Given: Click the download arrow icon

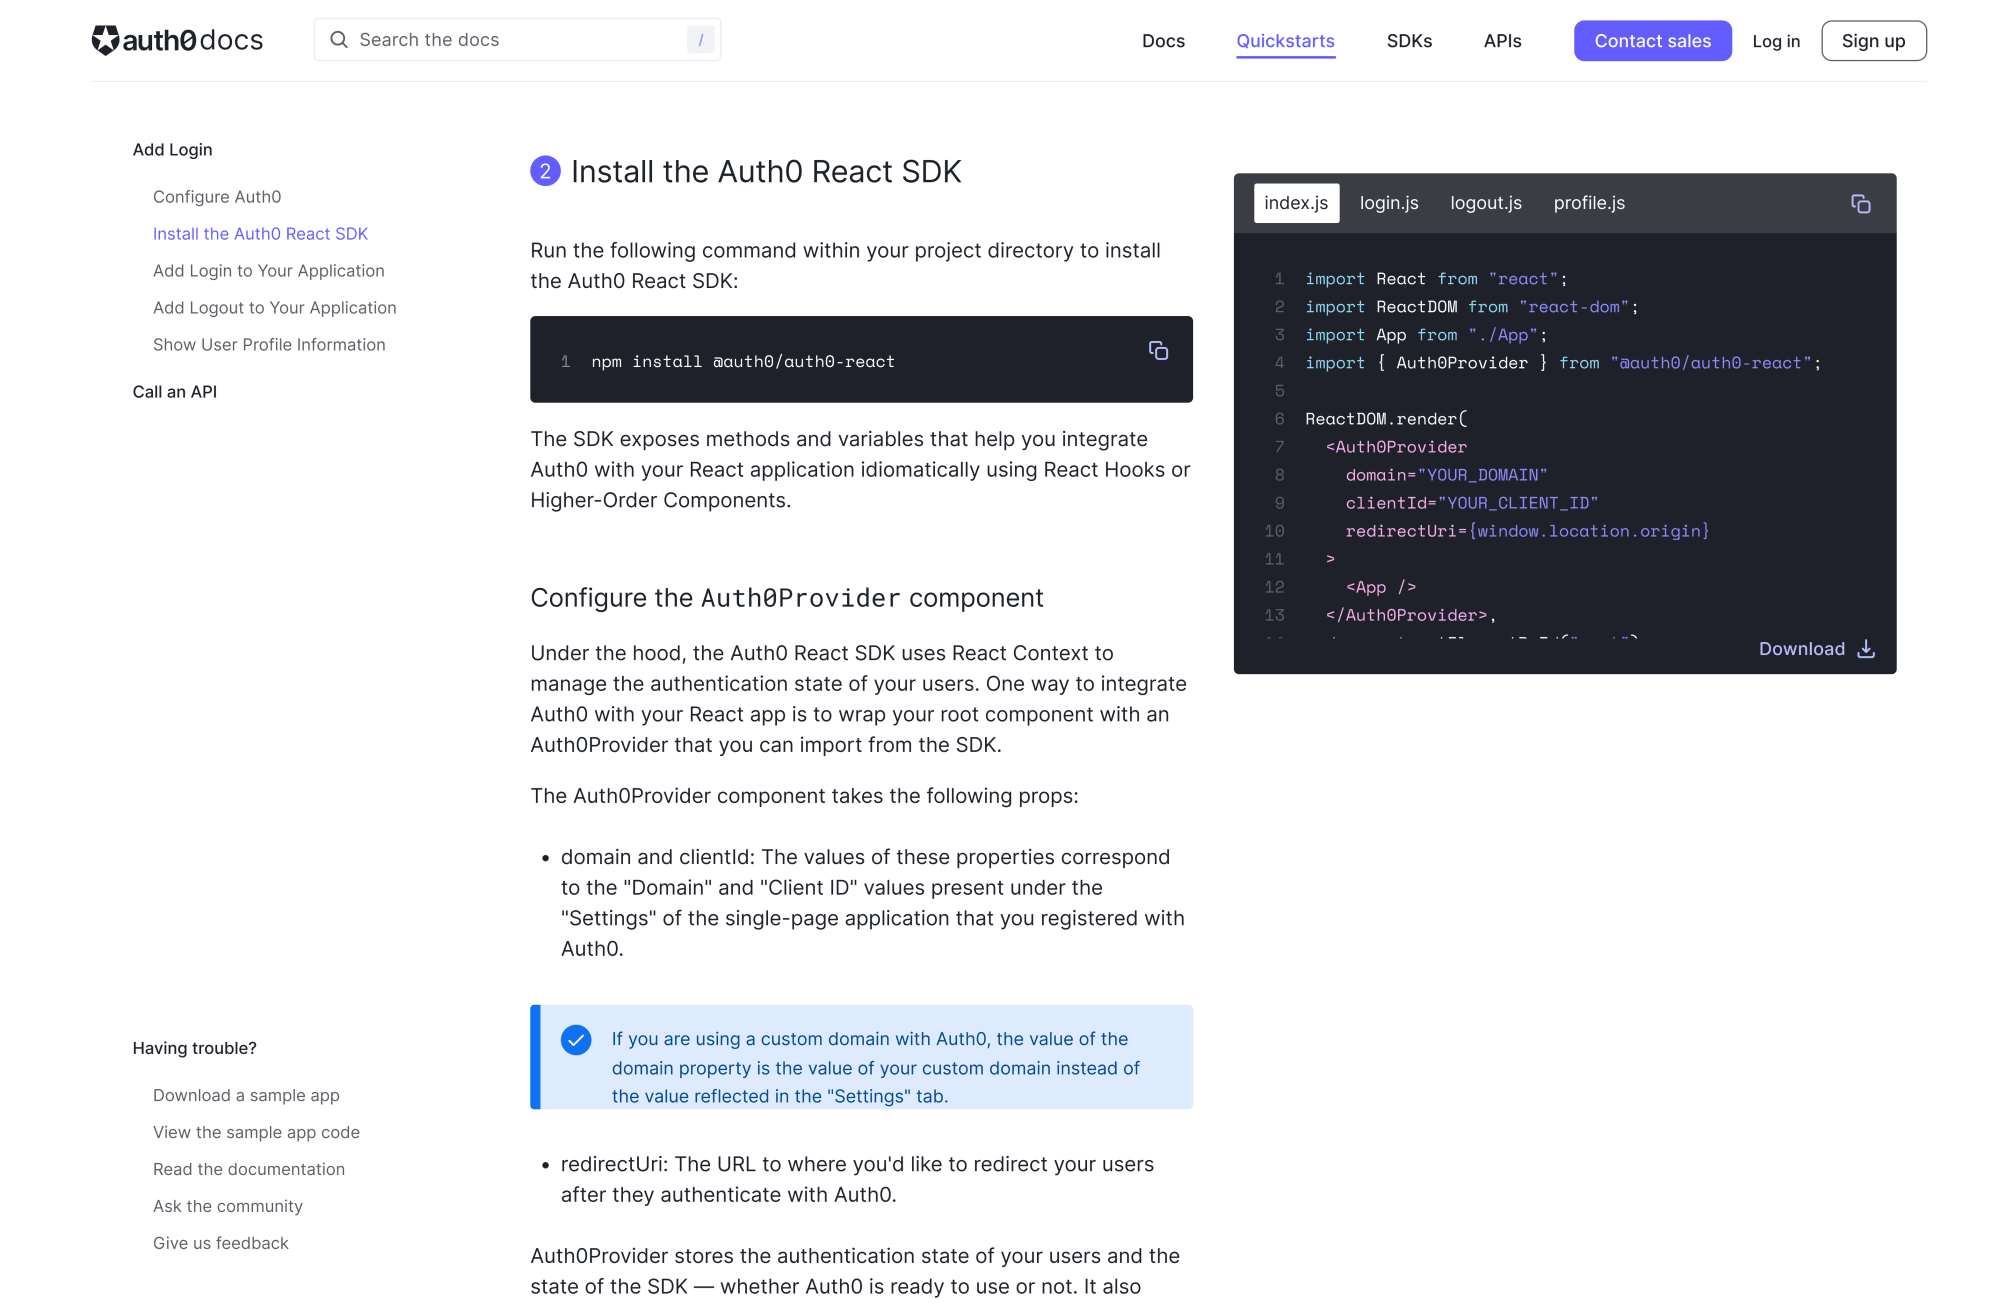Looking at the screenshot, I should tap(1866, 649).
